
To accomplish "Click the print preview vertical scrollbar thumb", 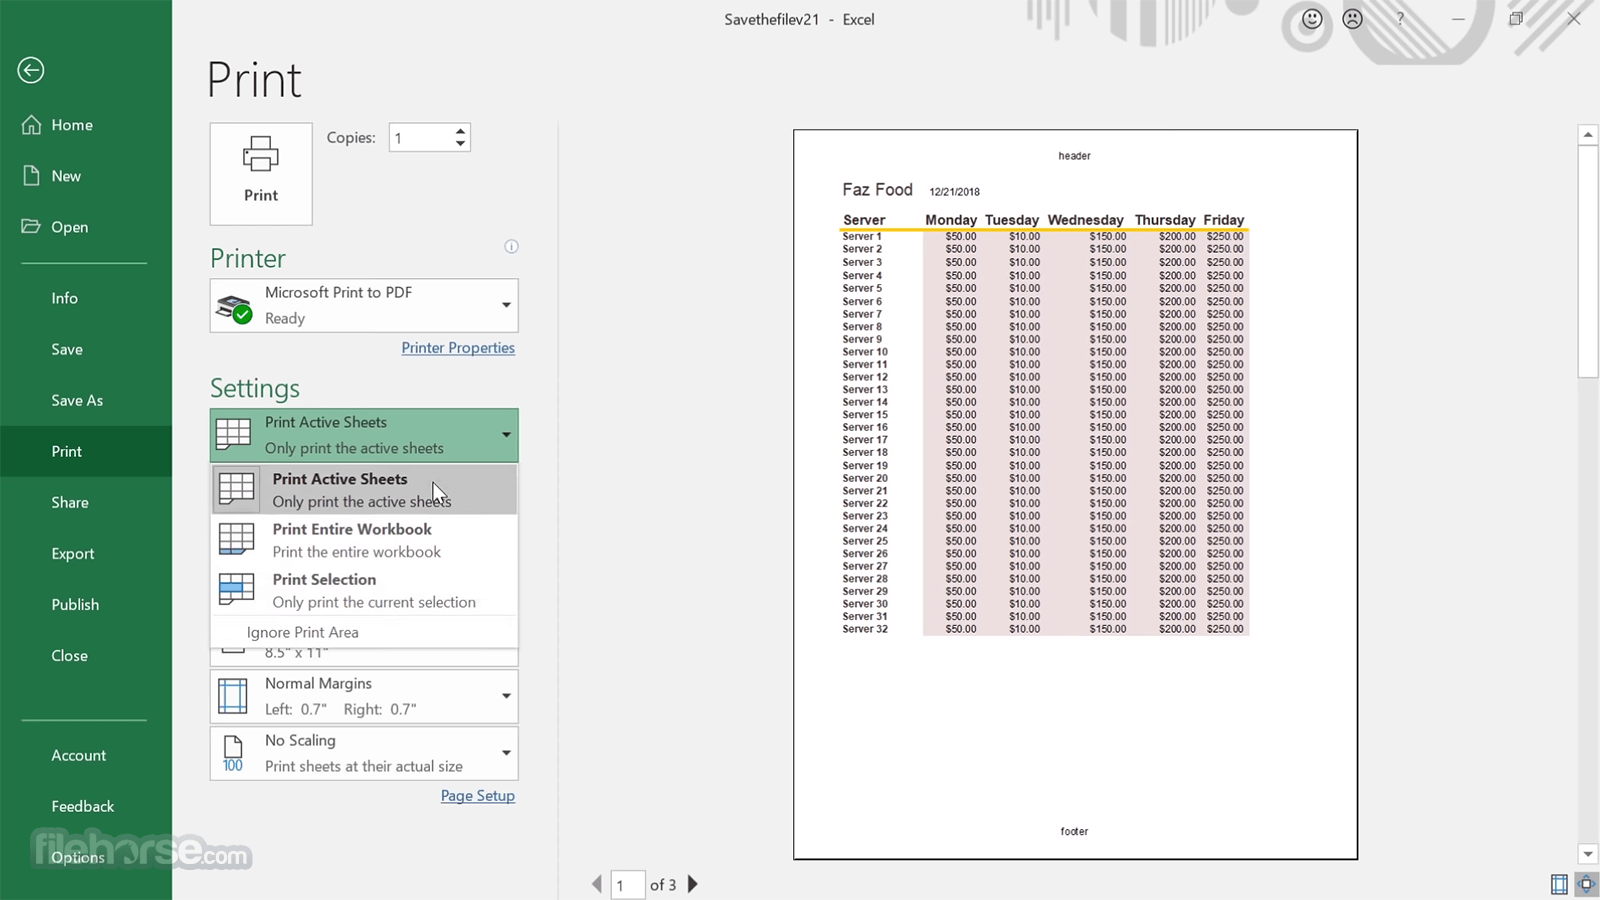I will (x=1588, y=261).
